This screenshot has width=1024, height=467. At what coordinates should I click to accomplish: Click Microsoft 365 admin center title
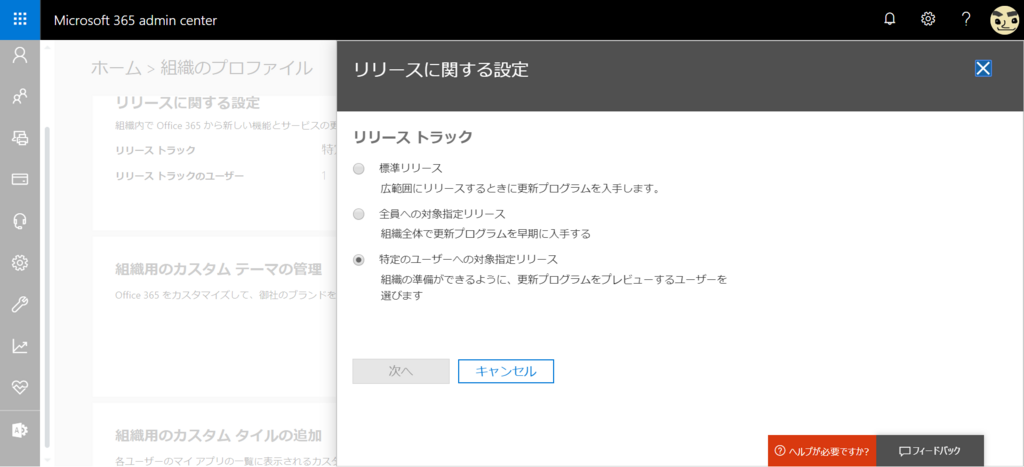coord(135,20)
